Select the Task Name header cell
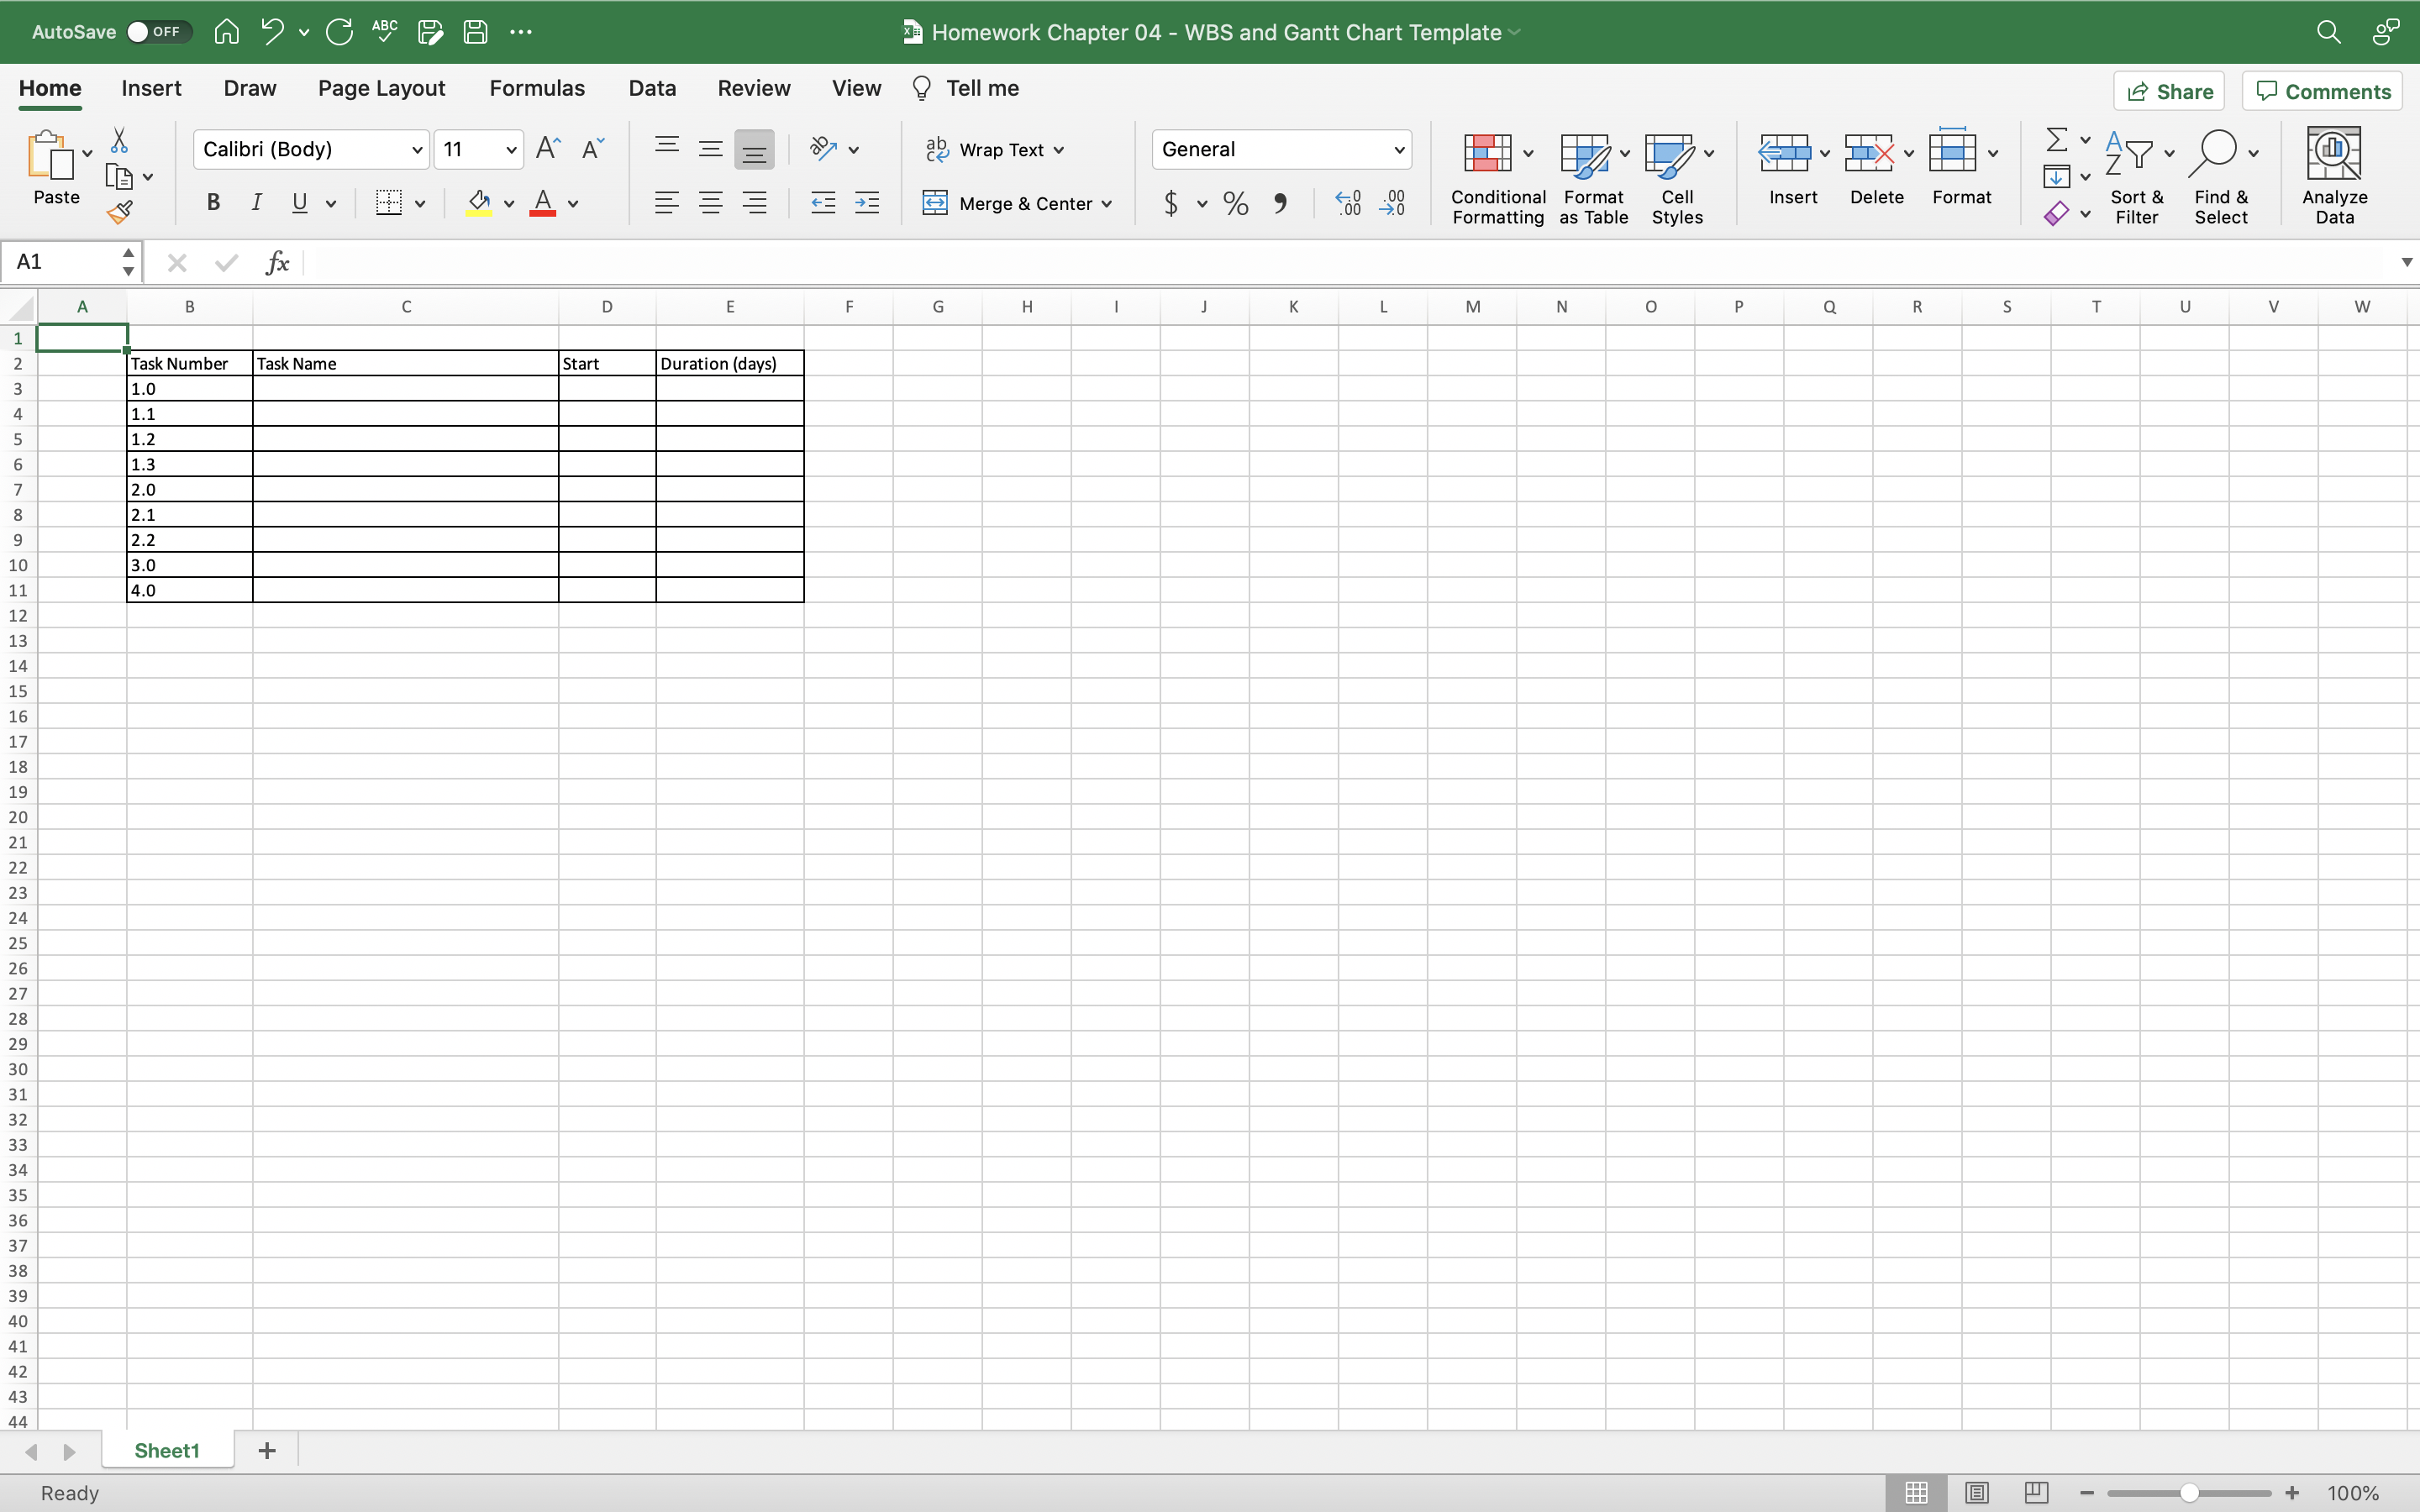Viewport: 2420px width, 1512px height. [x=405, y=363]
